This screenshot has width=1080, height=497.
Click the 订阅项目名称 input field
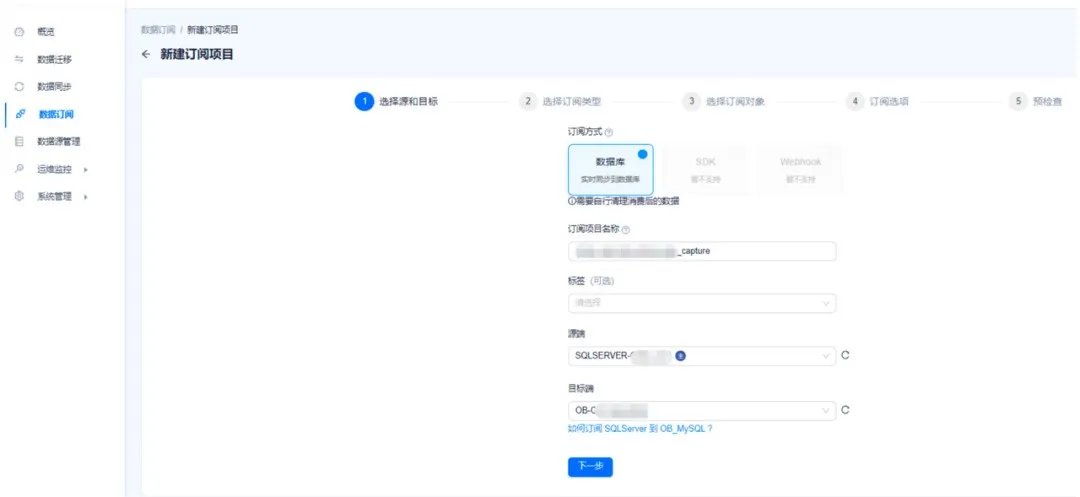(701, 251)
